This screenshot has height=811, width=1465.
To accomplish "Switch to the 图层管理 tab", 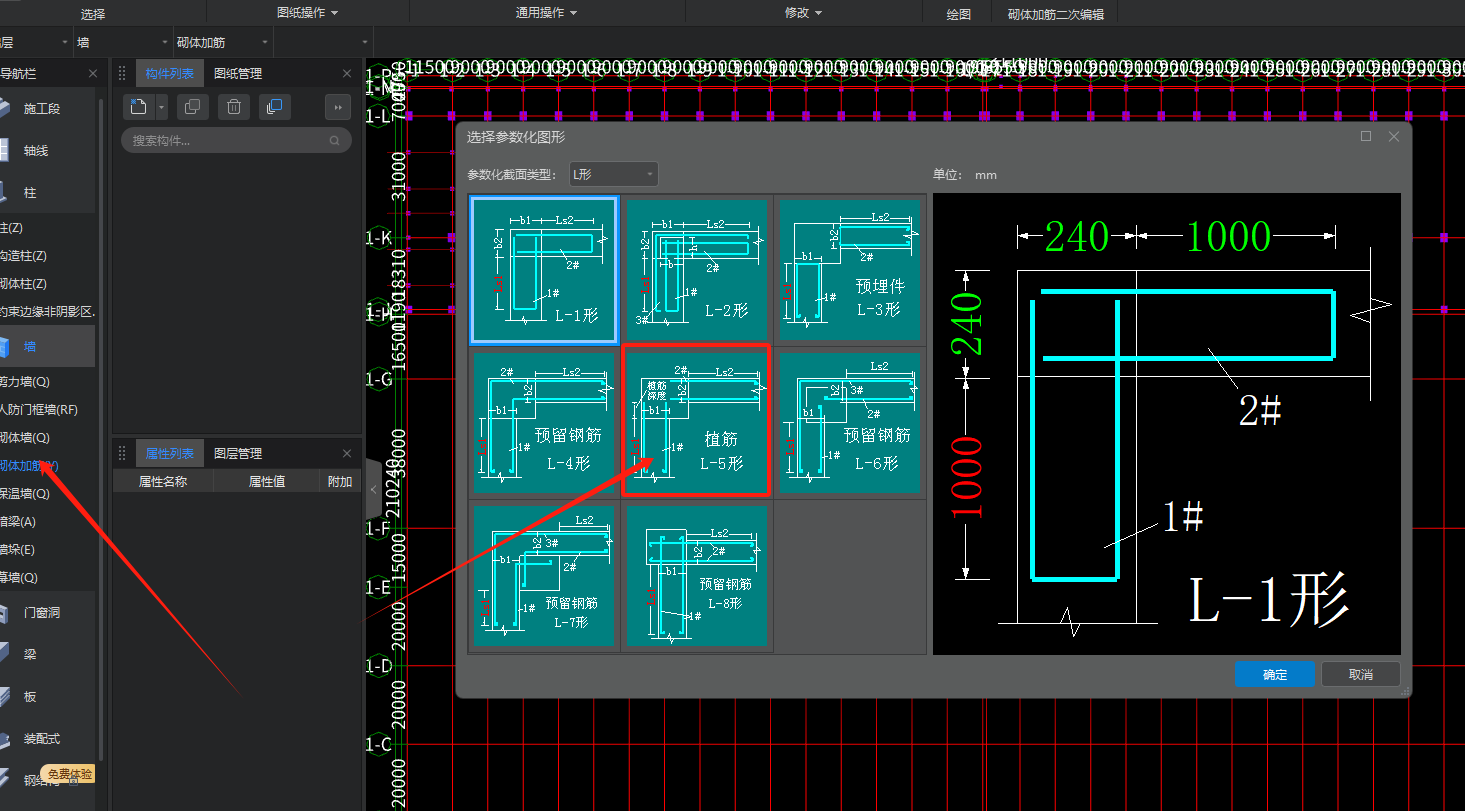I will (238, 453).
